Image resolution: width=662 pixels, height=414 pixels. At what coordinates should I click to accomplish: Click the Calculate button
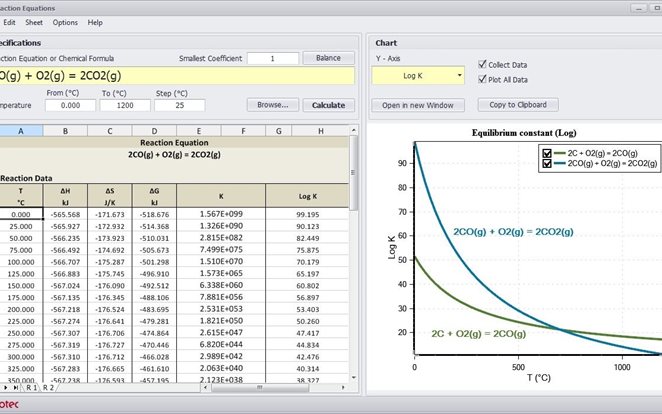(x=328, y=105)
